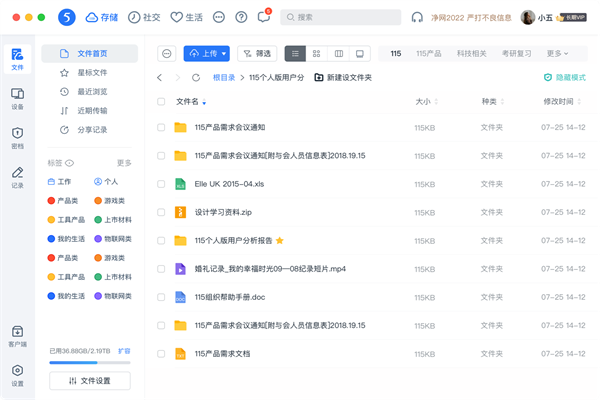
Task: Select the 个人 tag
Action: click(x=106, y=182)
